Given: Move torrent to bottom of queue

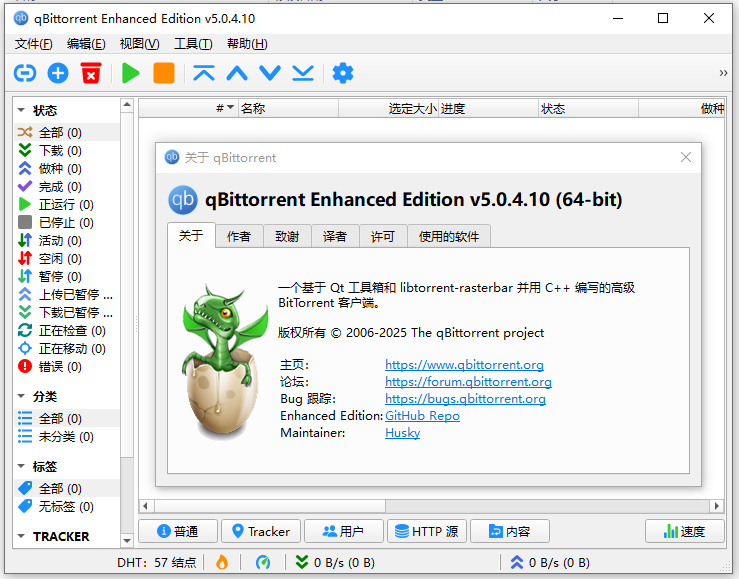Looking at the screenshot, I should click(x=303, y=73).
